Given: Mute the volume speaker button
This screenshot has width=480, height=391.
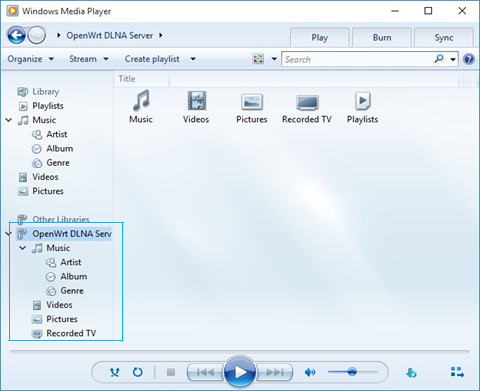Looking at the screenshot, I should pyautogui.click(x=310, y=372).
